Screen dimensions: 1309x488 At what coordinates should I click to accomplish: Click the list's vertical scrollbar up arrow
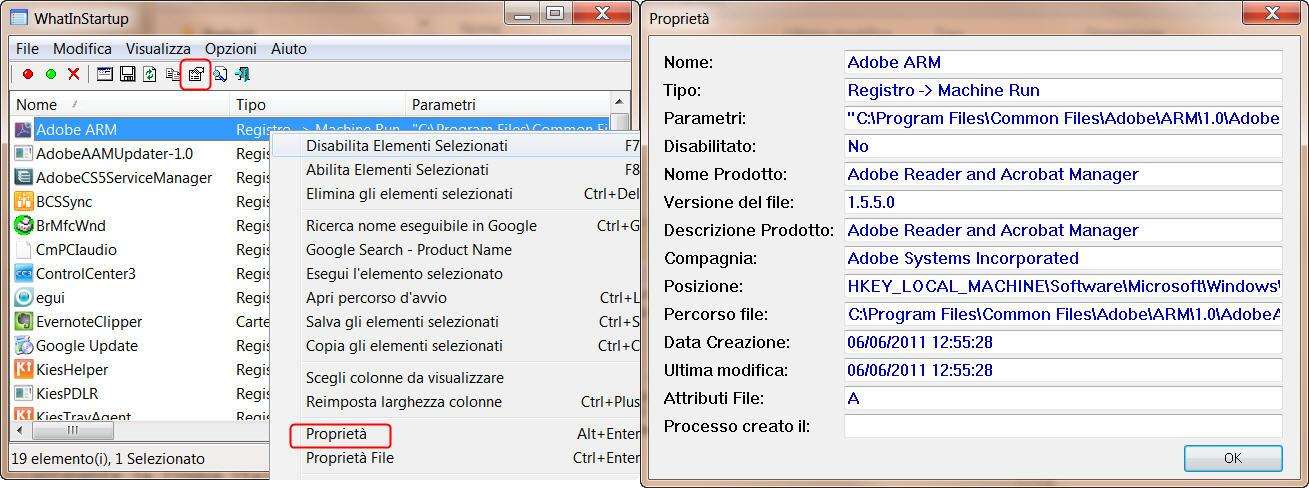(x=621, y=103)
